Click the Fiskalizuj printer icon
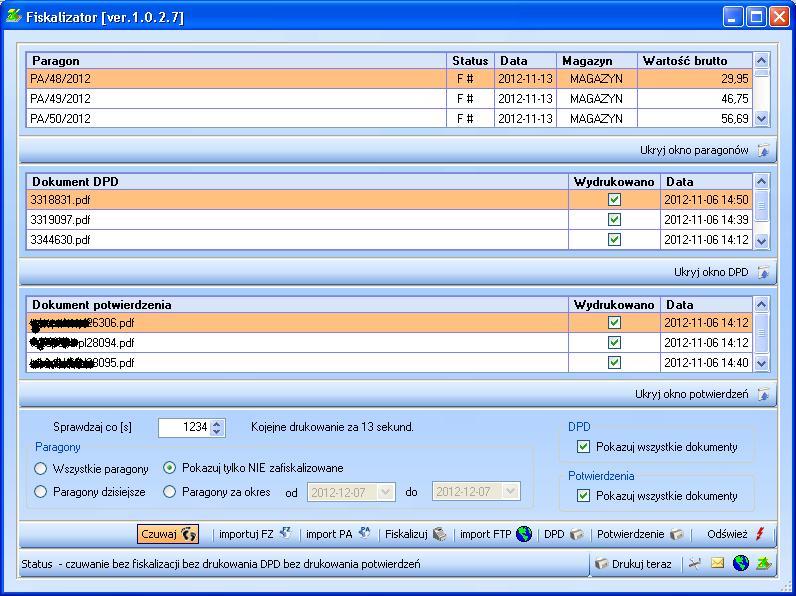The width and height of the screenshot is (796, 596). [x=439, y=534]
